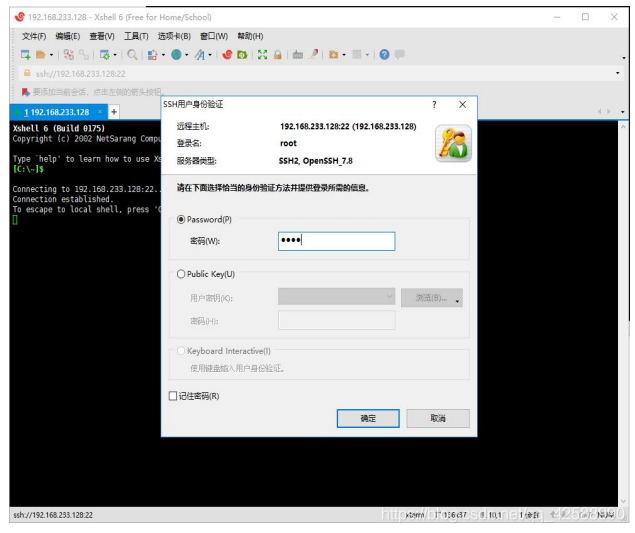Screen dimensions: 635x533
Task: Click the 浏览(B)... browse button
Action: 432,298
